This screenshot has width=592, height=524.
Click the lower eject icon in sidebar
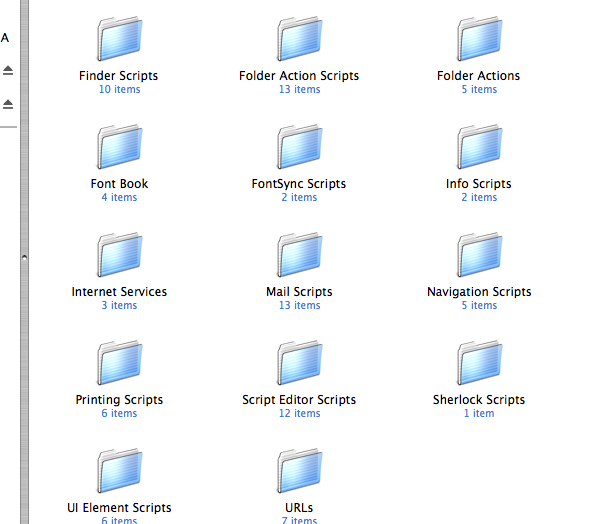8,104
